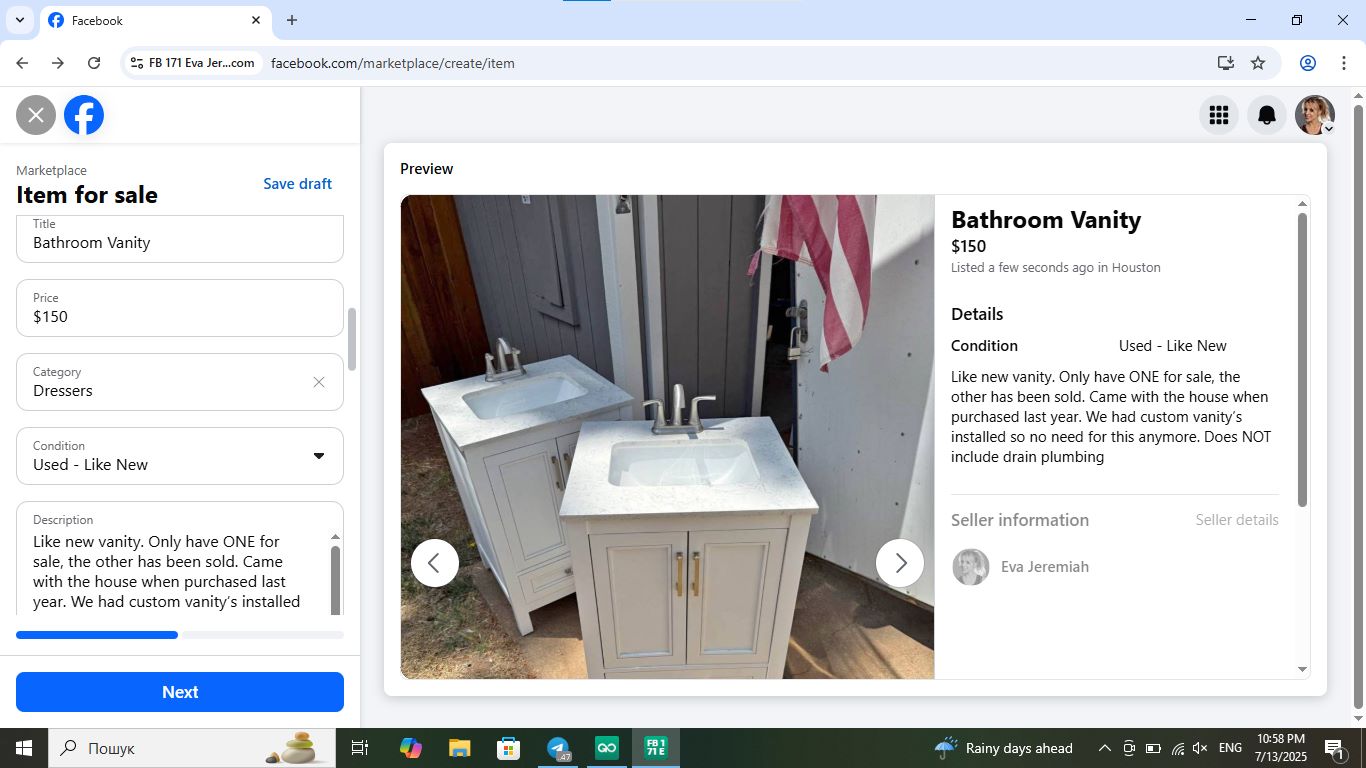Click the muted volume tray icon
Image resolution: width=1366 pixels, height=768 pixels.
(1200, 748)
